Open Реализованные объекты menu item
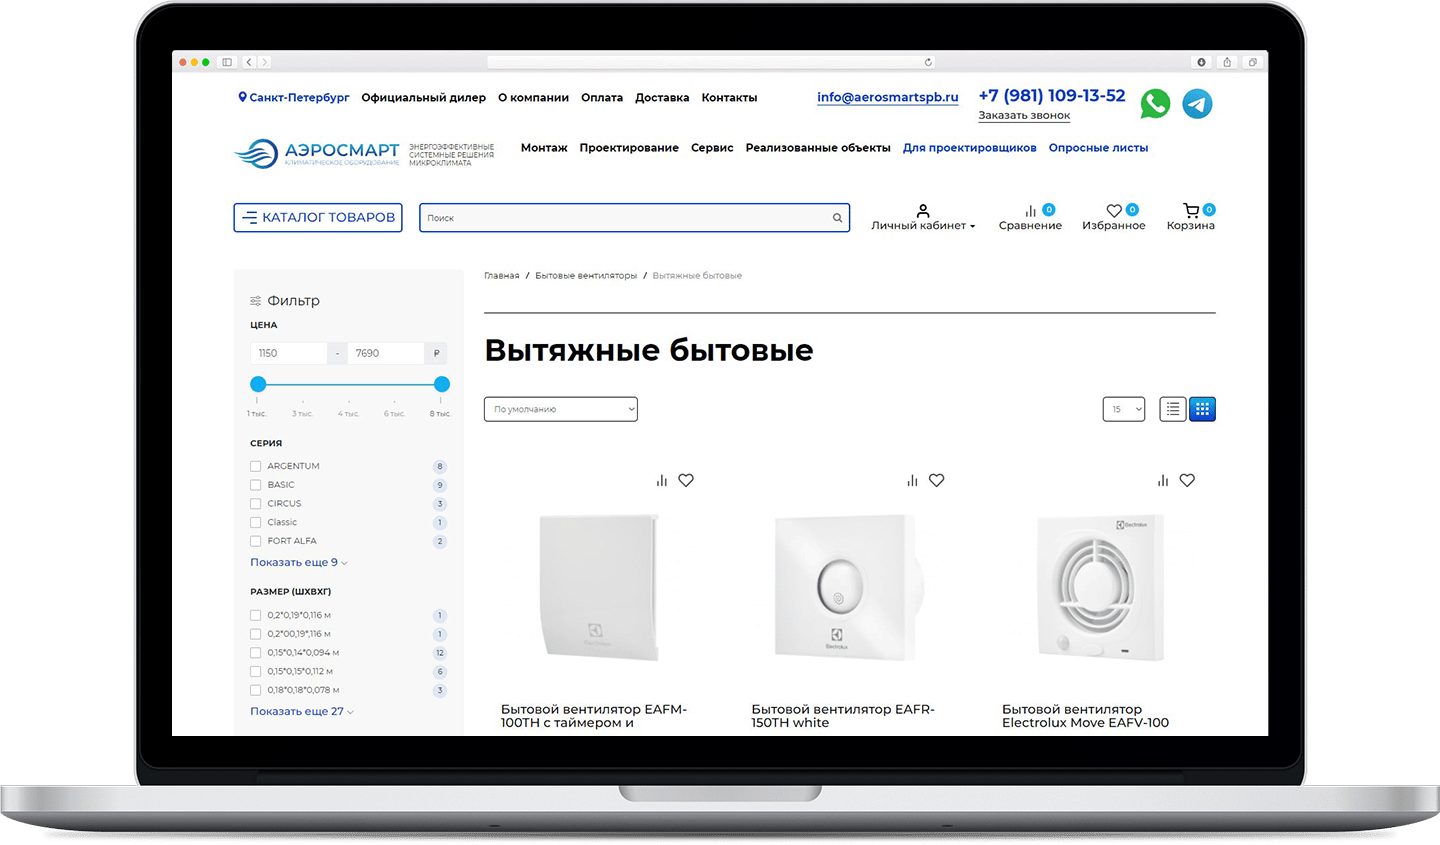The width and height of the screenshot is (1440, 845). (x=818, y=148)
